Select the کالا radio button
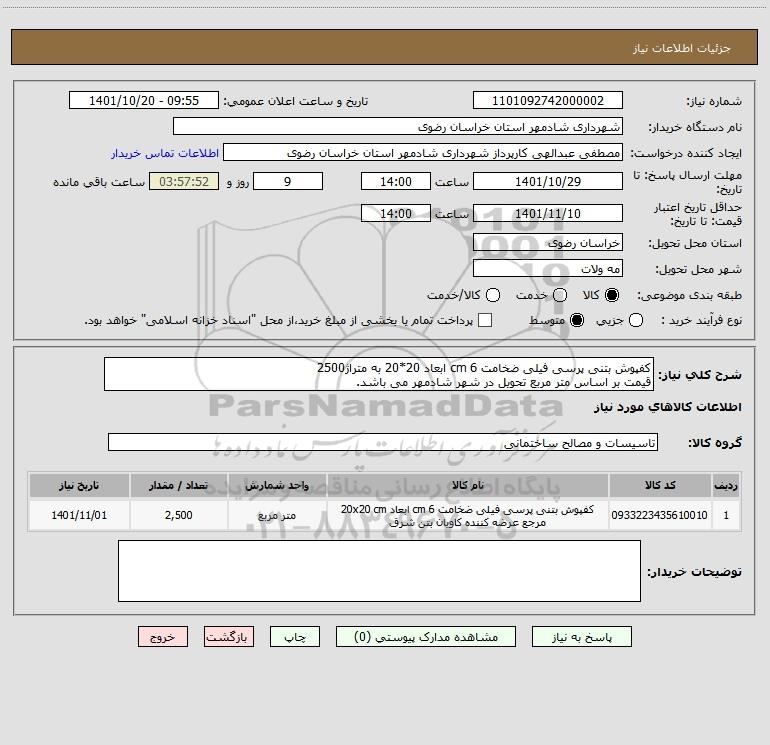This screenshot has width=770, height=745. [612, 295]
